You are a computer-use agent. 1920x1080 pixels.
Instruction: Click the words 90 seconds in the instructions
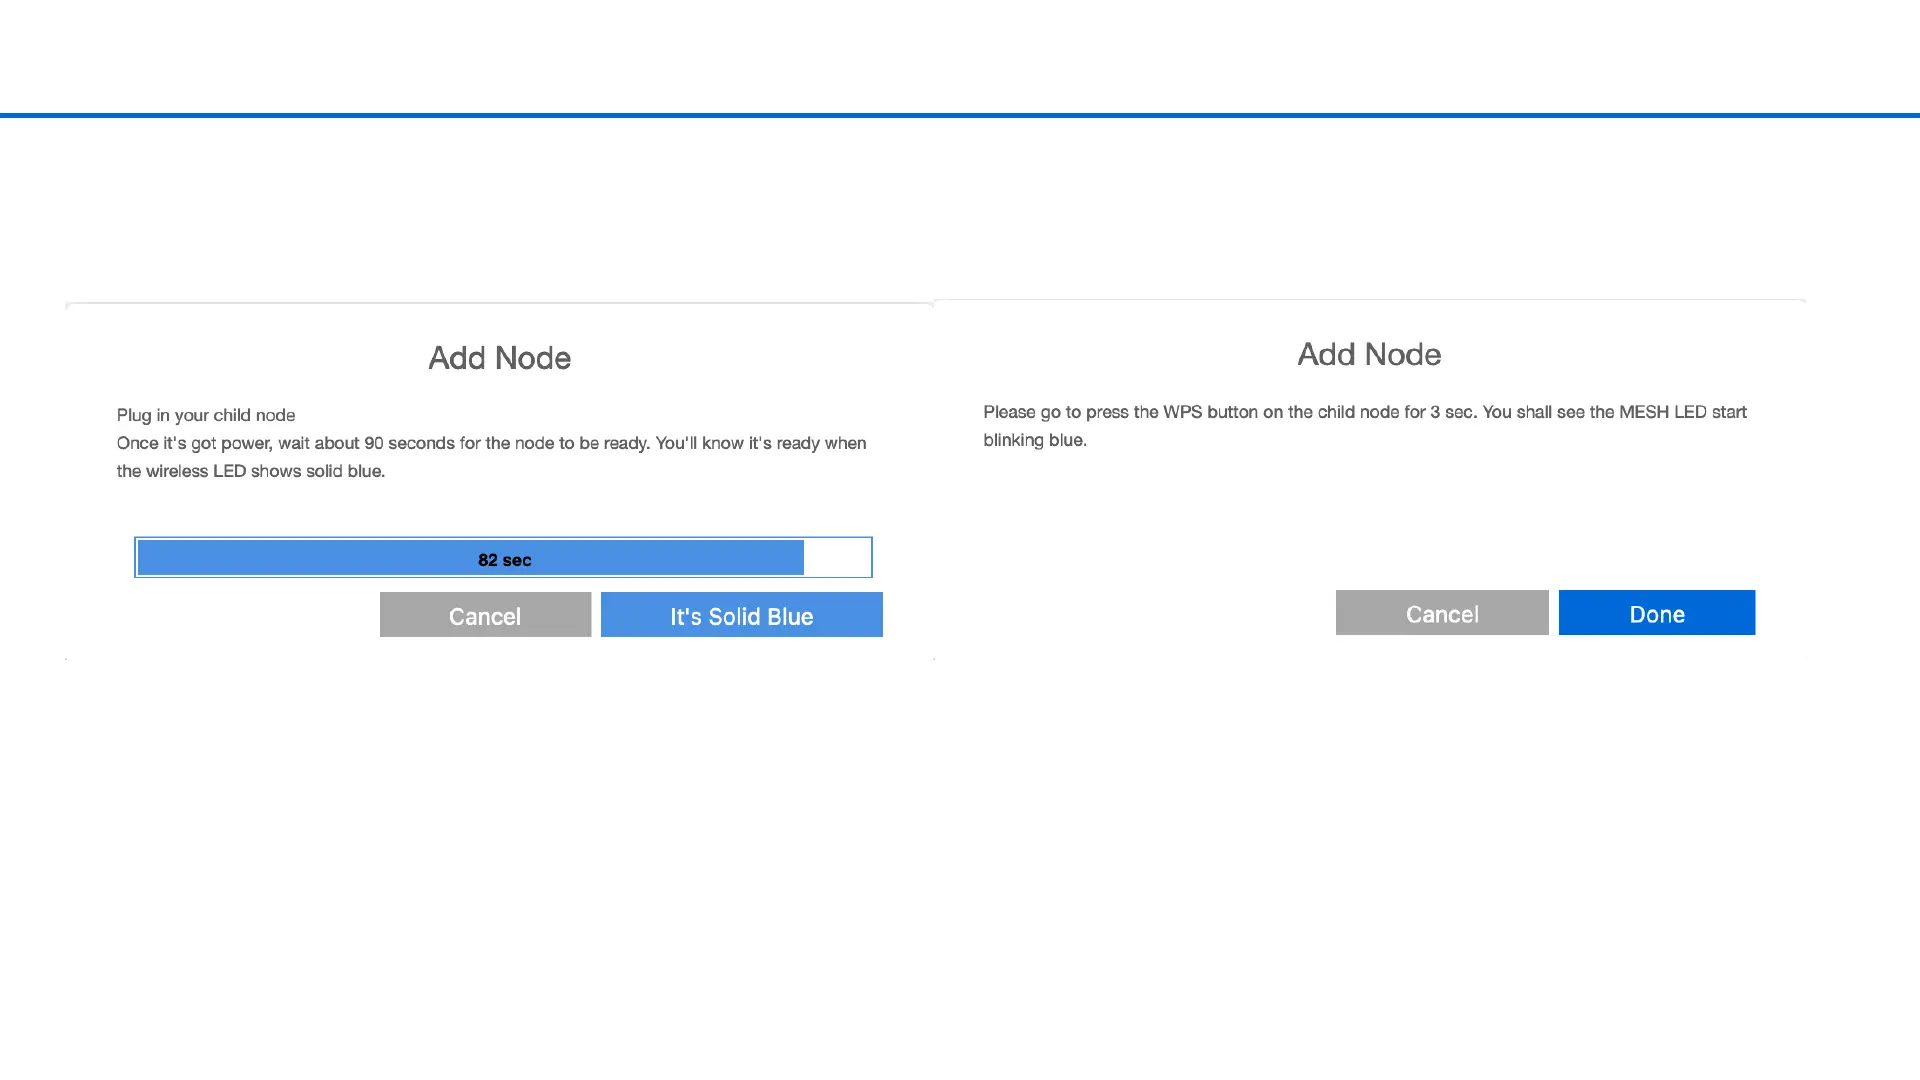point(409,443)
